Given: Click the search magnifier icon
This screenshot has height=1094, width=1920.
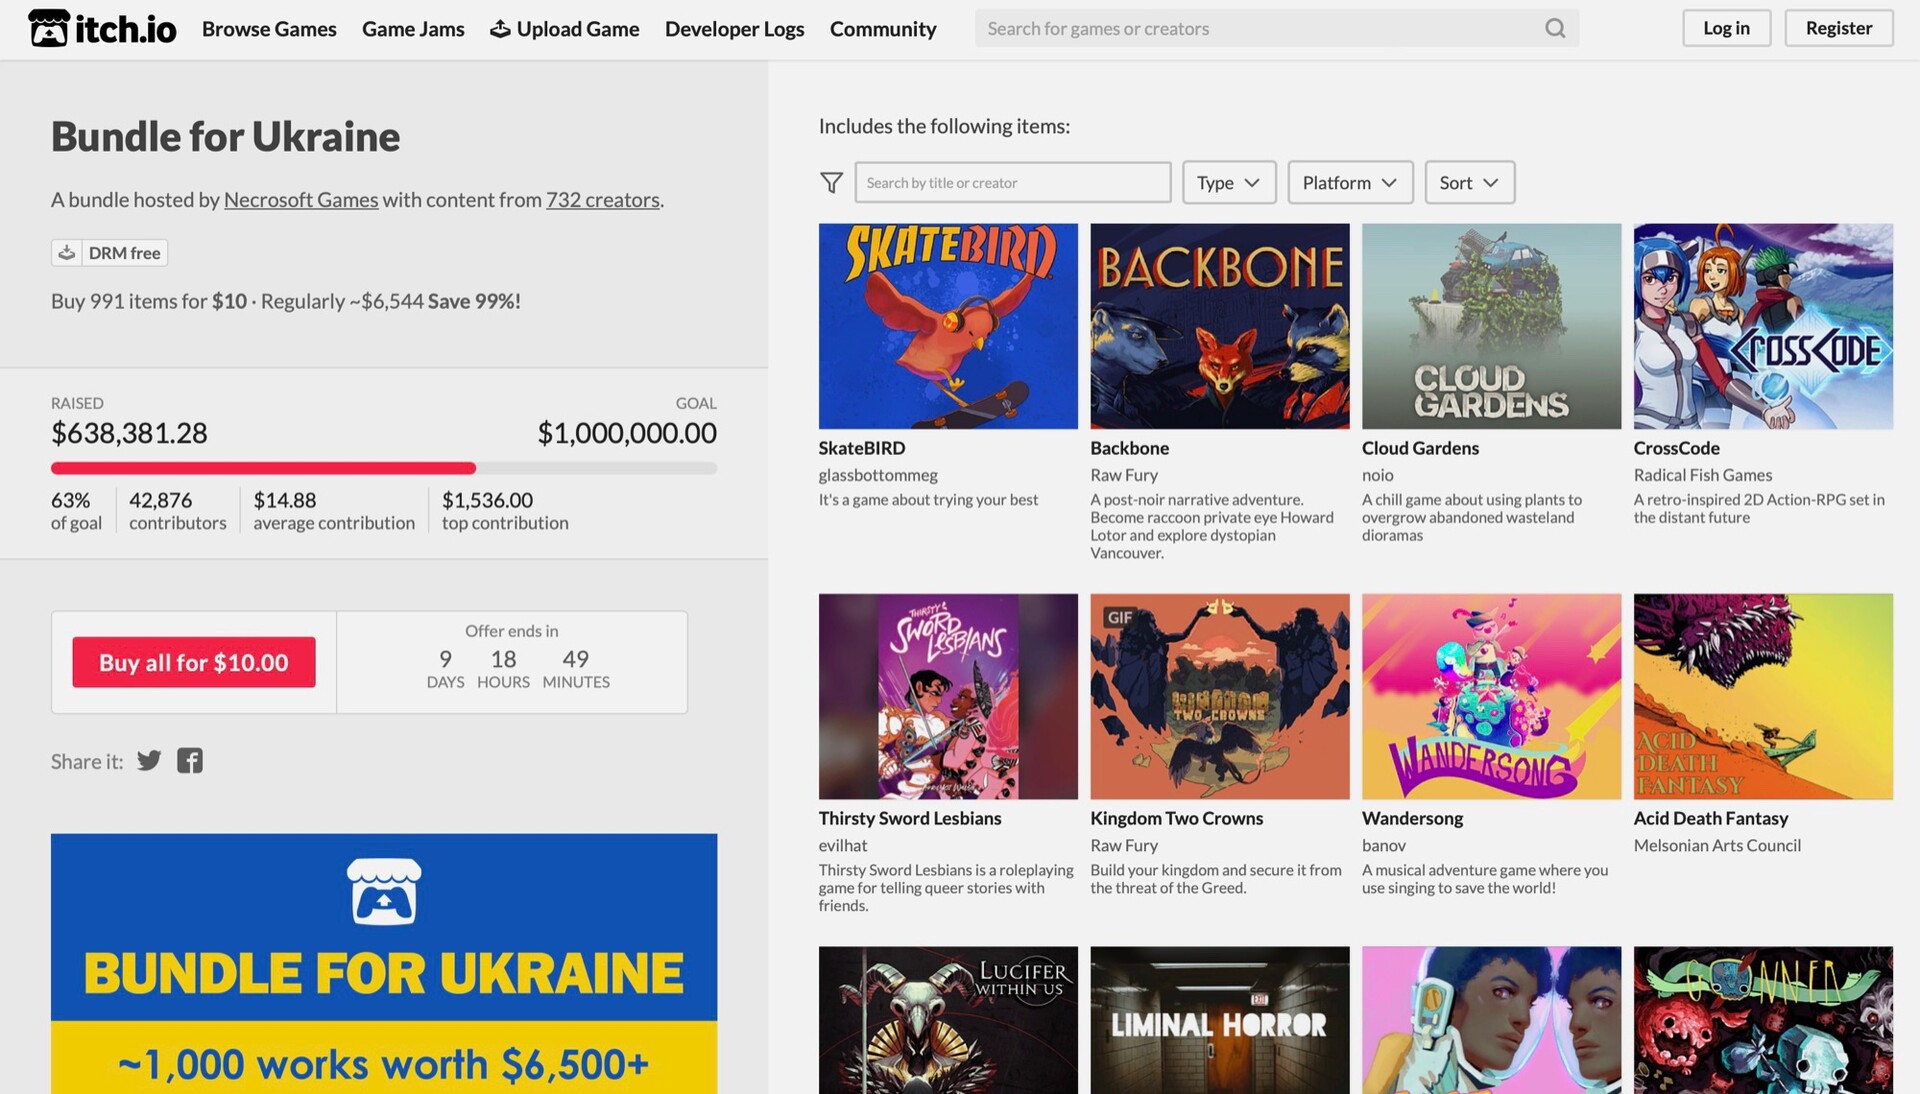Looking at the screenshot, I should [1554, 28].
